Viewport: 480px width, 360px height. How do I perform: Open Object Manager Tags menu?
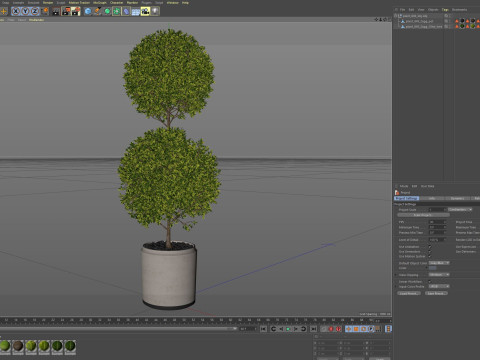[x=445, y=10]
